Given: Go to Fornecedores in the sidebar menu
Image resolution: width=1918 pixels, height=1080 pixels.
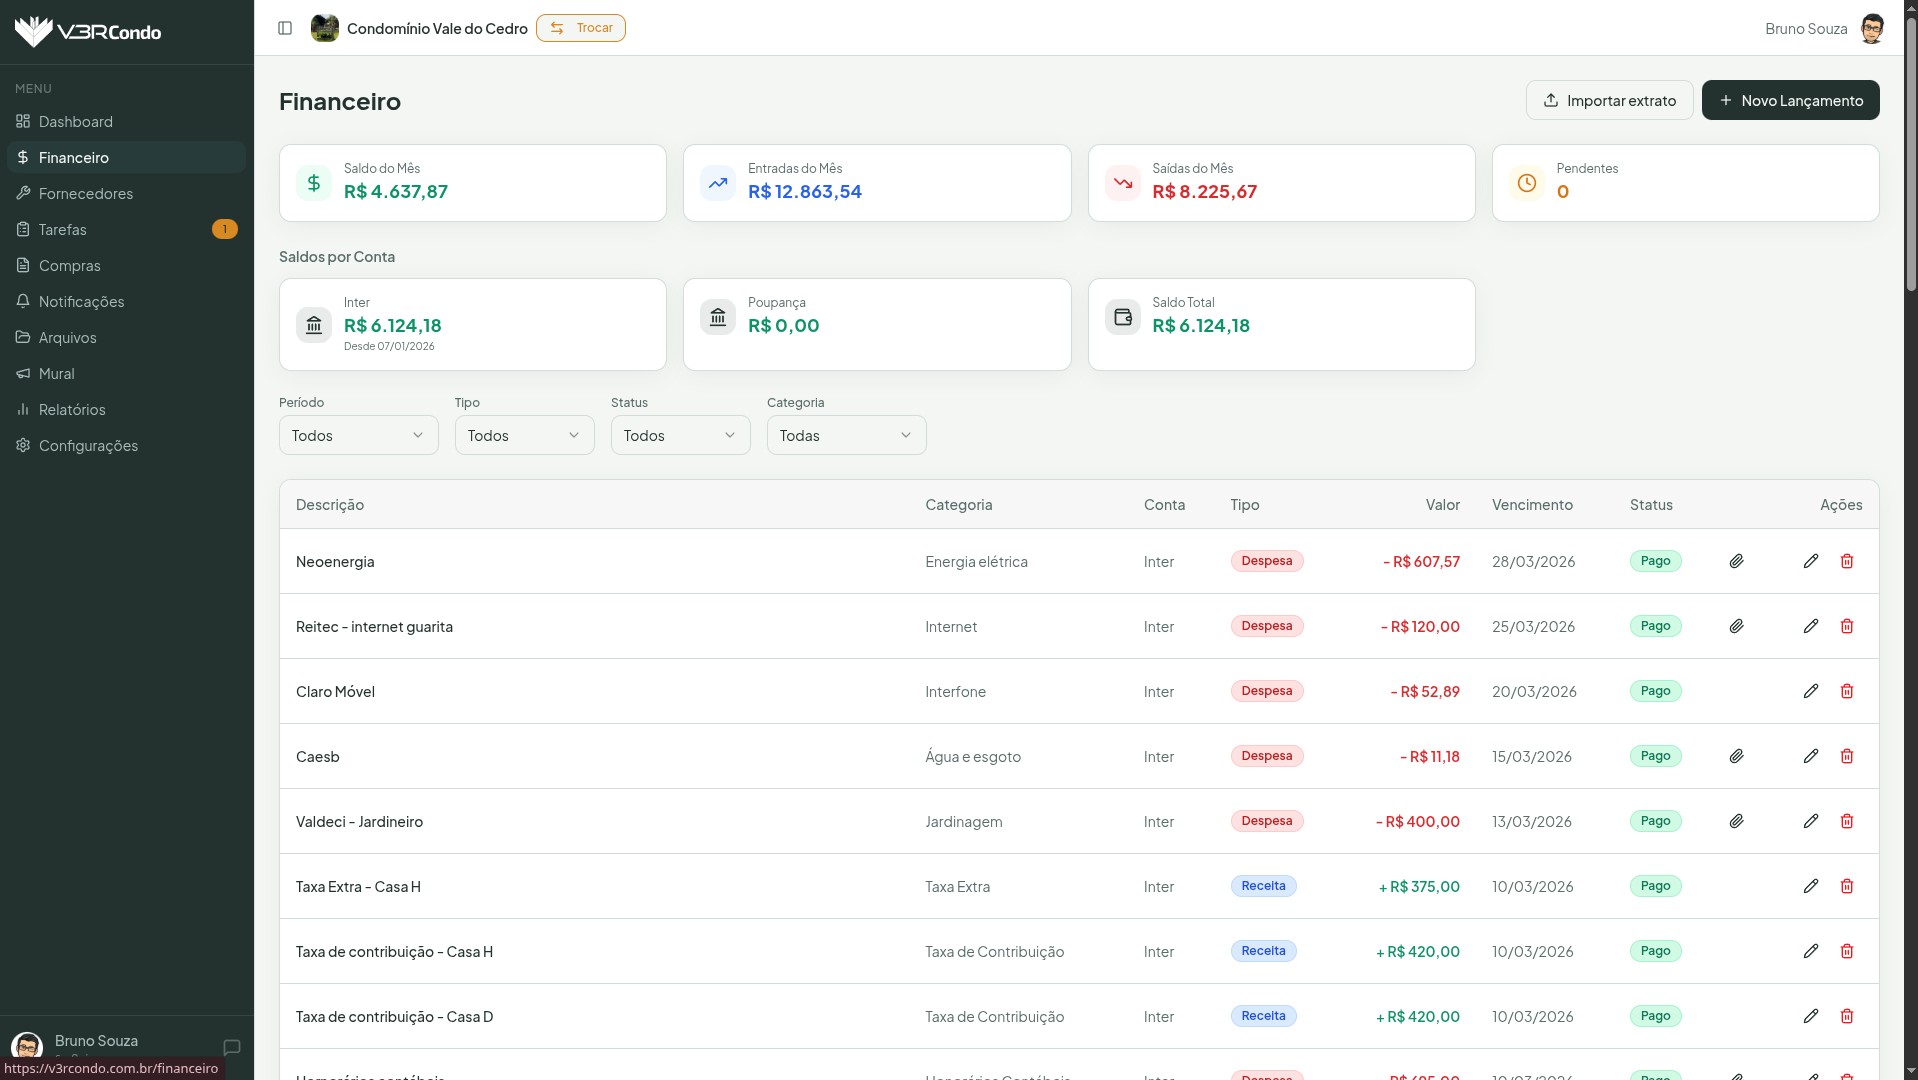Looking at the screenshot, I should [86, 193].
